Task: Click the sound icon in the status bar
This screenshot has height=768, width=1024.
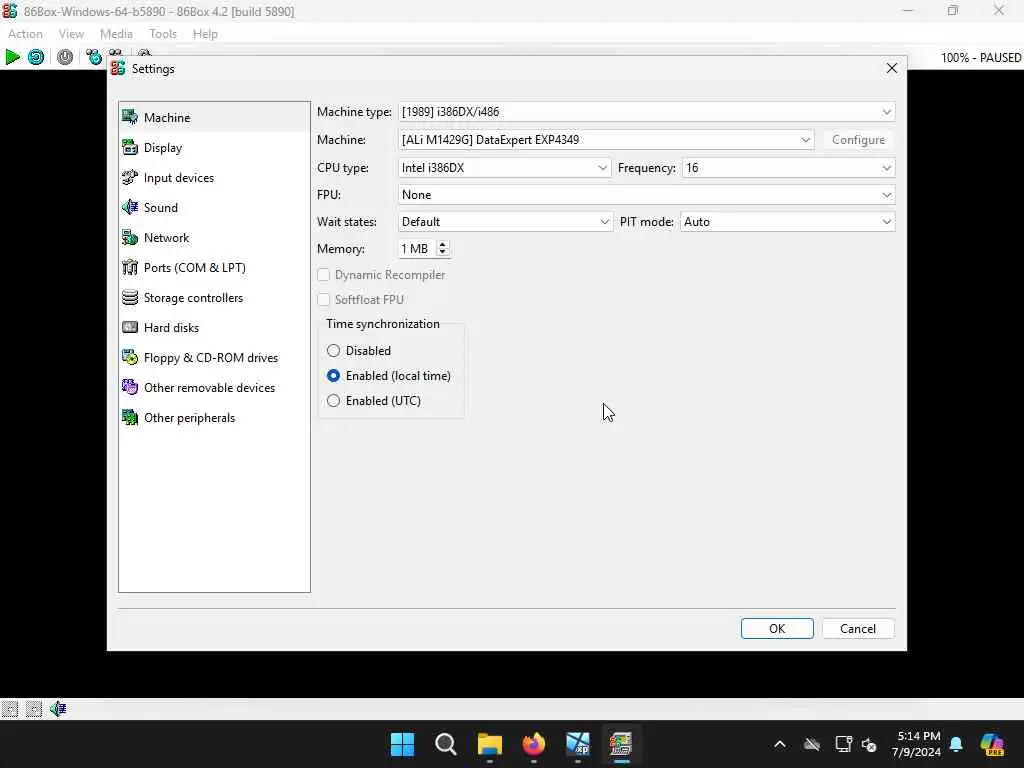Action: point(58,709)
